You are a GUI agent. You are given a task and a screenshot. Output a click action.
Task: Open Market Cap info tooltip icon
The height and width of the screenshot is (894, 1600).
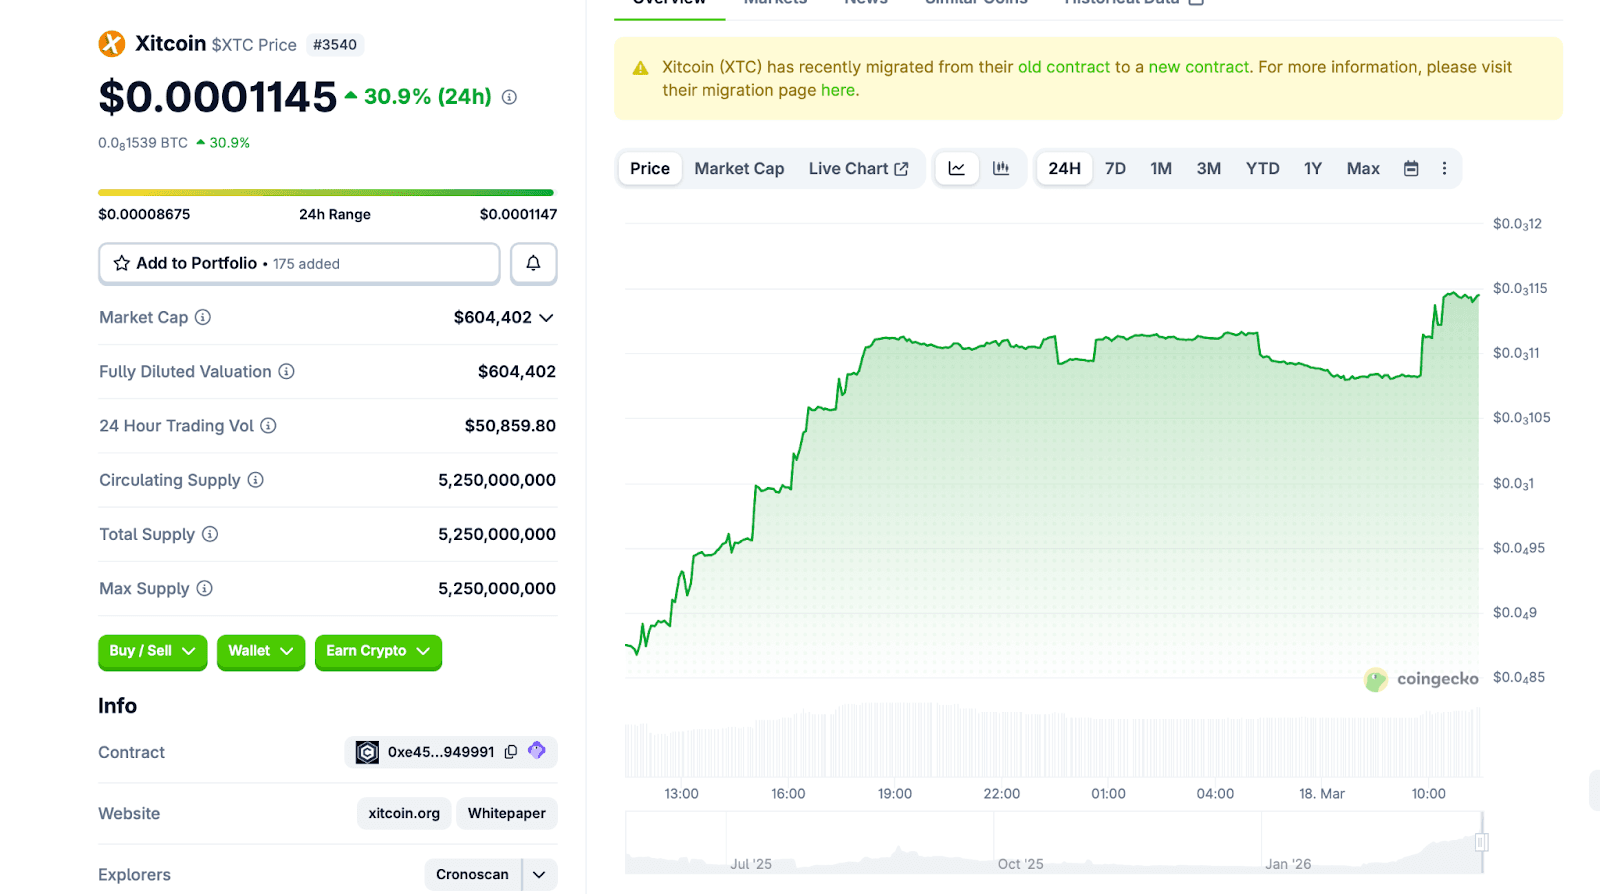(x=203, y=317)
